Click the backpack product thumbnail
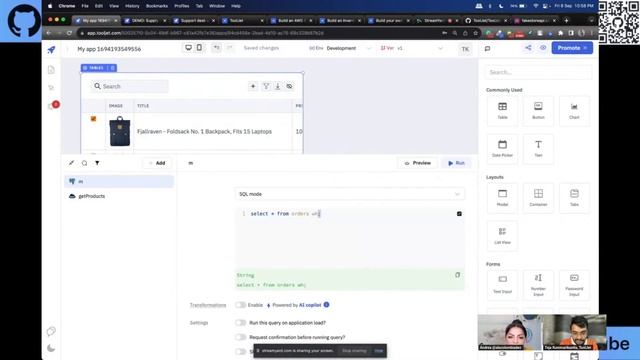Screen dimensions: 640x360 [x=120, y=131]
